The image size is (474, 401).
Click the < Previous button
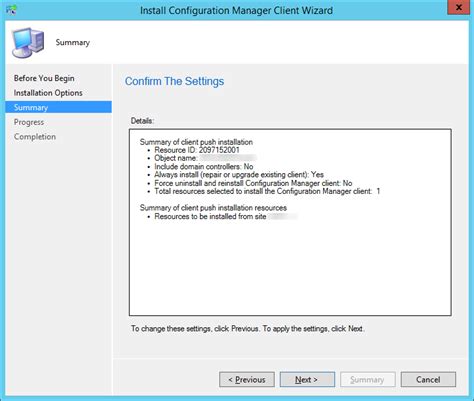[247, 379]
